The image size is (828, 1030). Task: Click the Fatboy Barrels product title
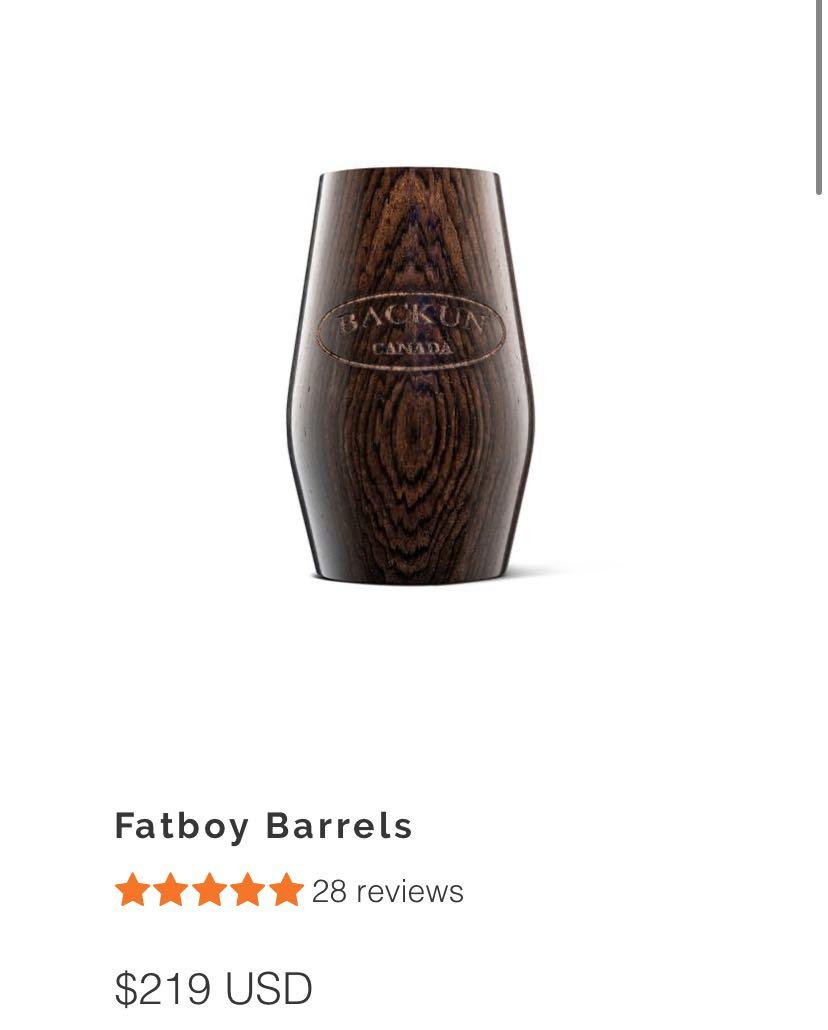coord(264,826)
